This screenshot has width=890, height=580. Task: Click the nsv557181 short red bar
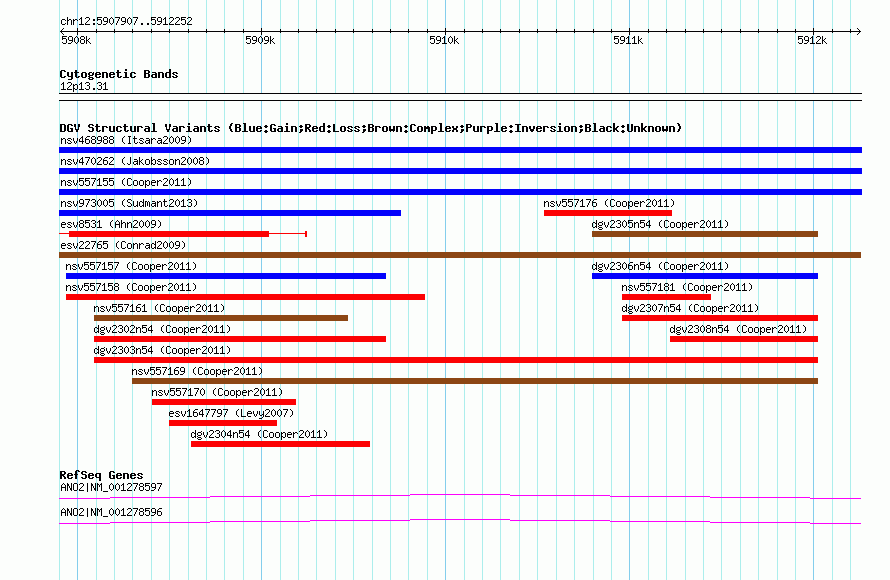click(x=666, y=297)
